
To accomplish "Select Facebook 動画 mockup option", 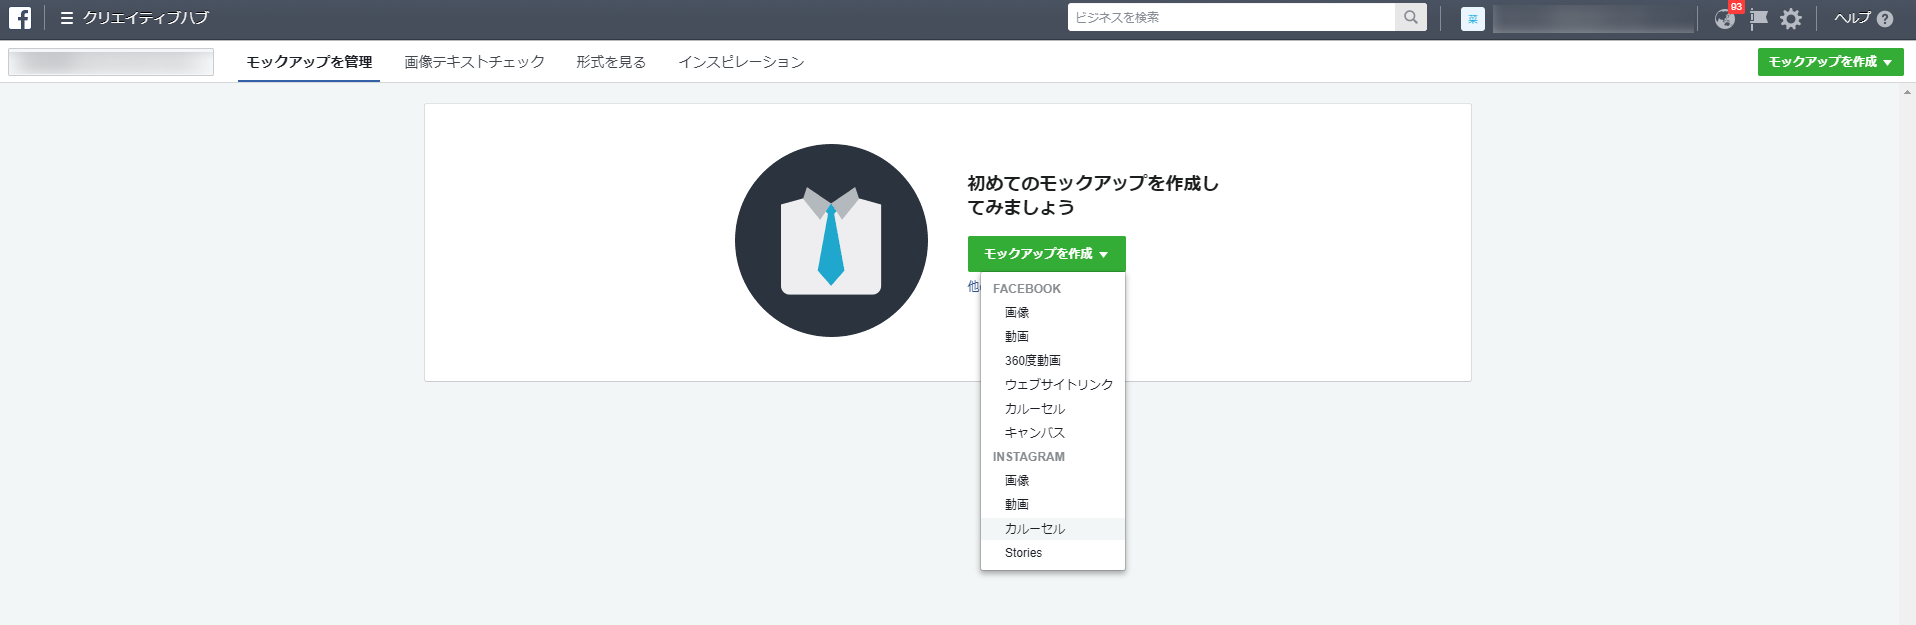I will [x=1053, y=337].
